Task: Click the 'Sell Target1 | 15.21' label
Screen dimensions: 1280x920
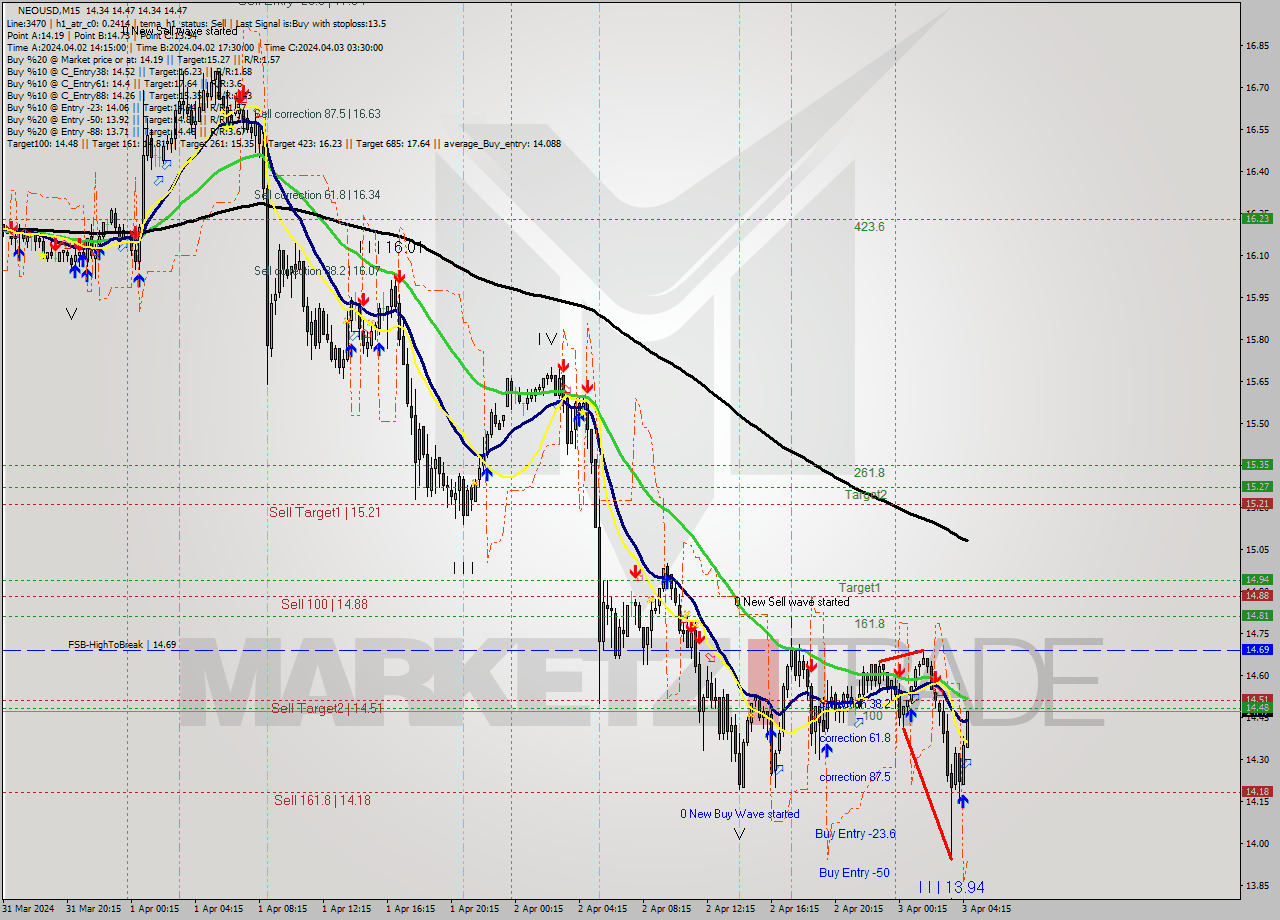Action: [x=325, y=512]
